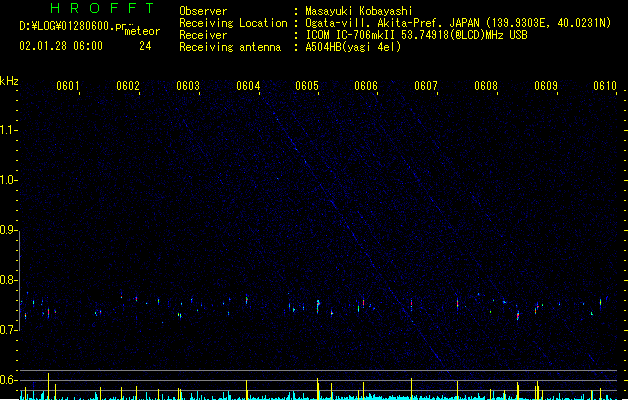
Task: Click the 0604 time axis marker
Action: tap(248, 85)
